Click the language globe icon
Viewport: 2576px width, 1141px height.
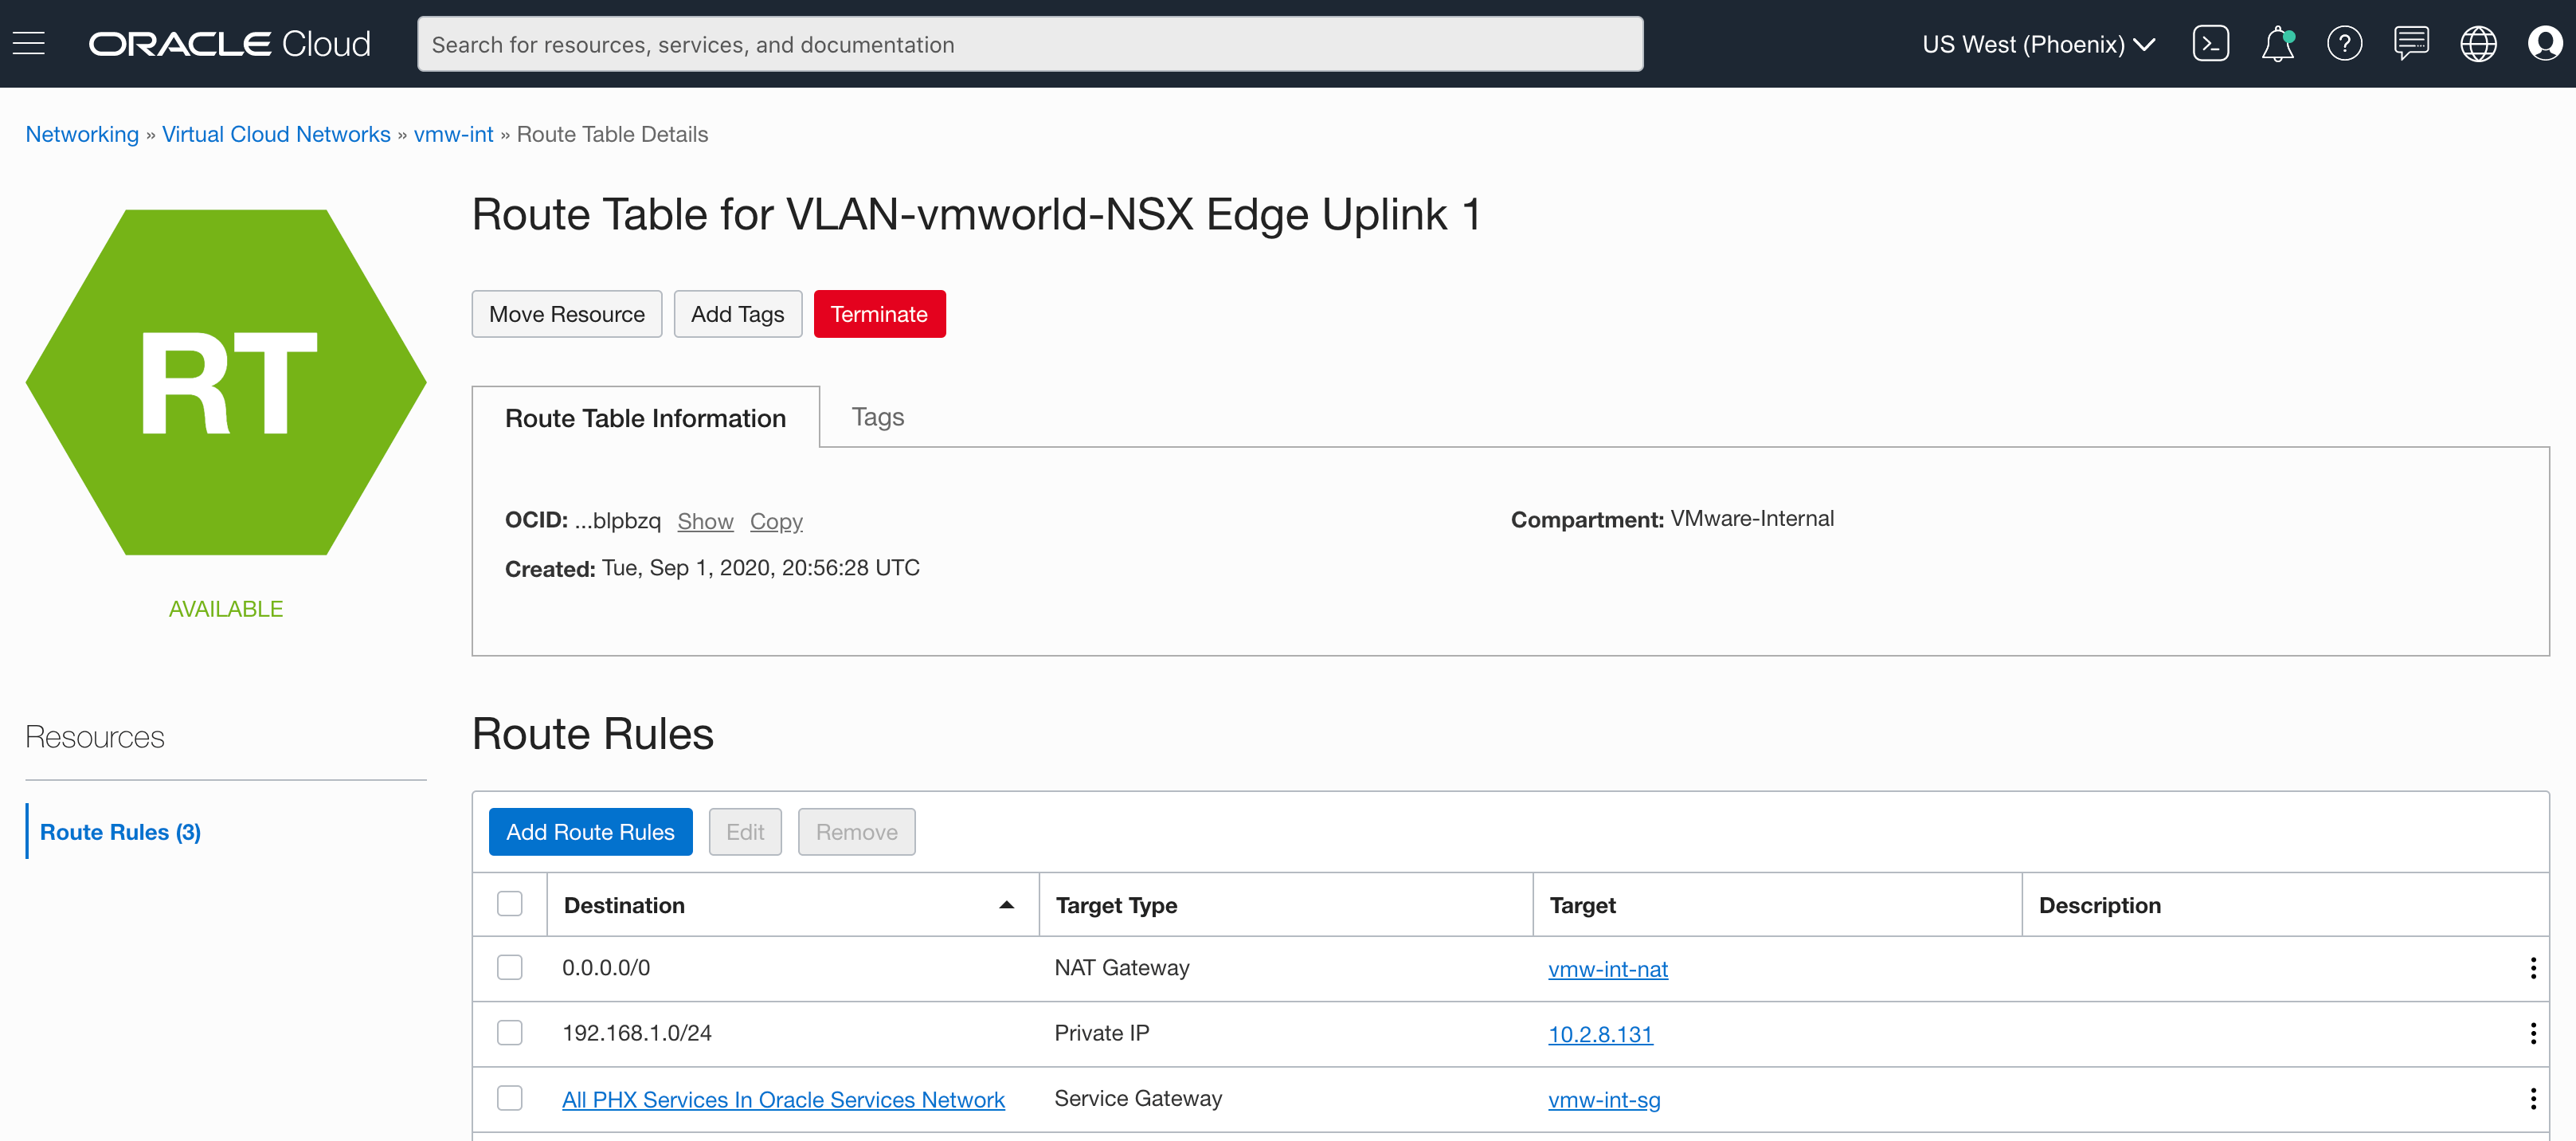coord(2478,44)
